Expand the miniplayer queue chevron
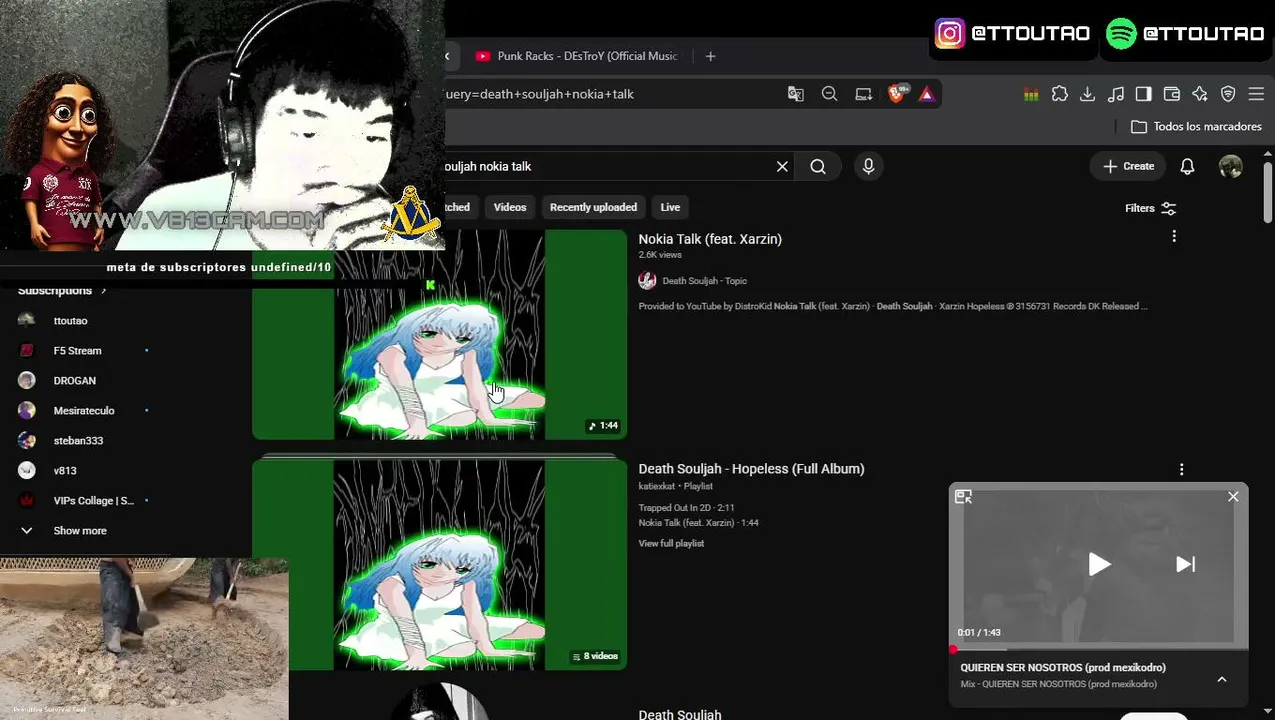1275x720 pixels. (1221, 679)
